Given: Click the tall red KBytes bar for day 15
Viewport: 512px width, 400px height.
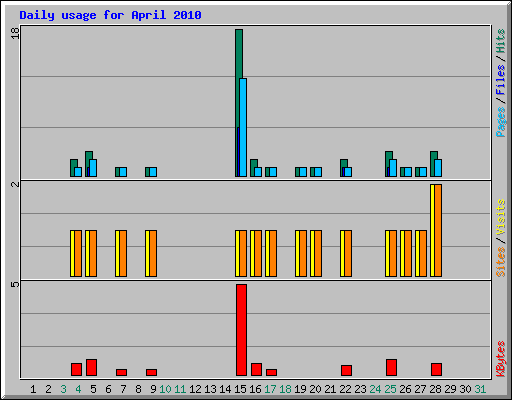Looking at the screenshot, I should click(241, 330).
